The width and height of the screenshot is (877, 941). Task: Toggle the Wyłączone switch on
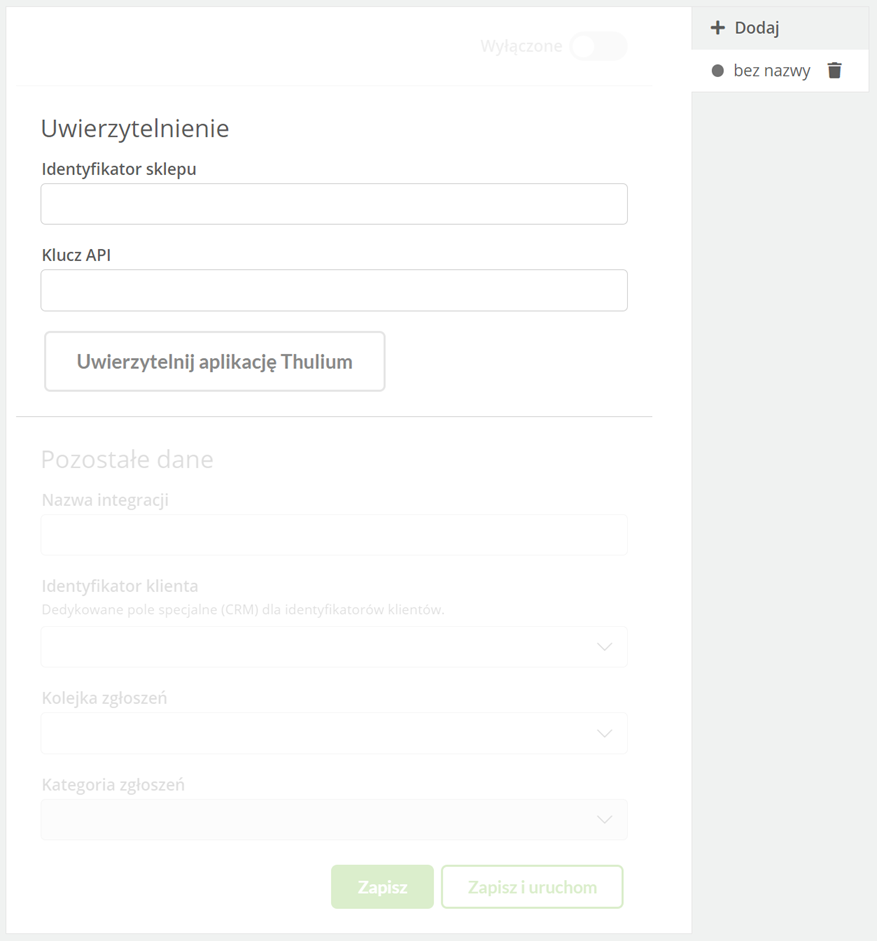tap(598, 46)
